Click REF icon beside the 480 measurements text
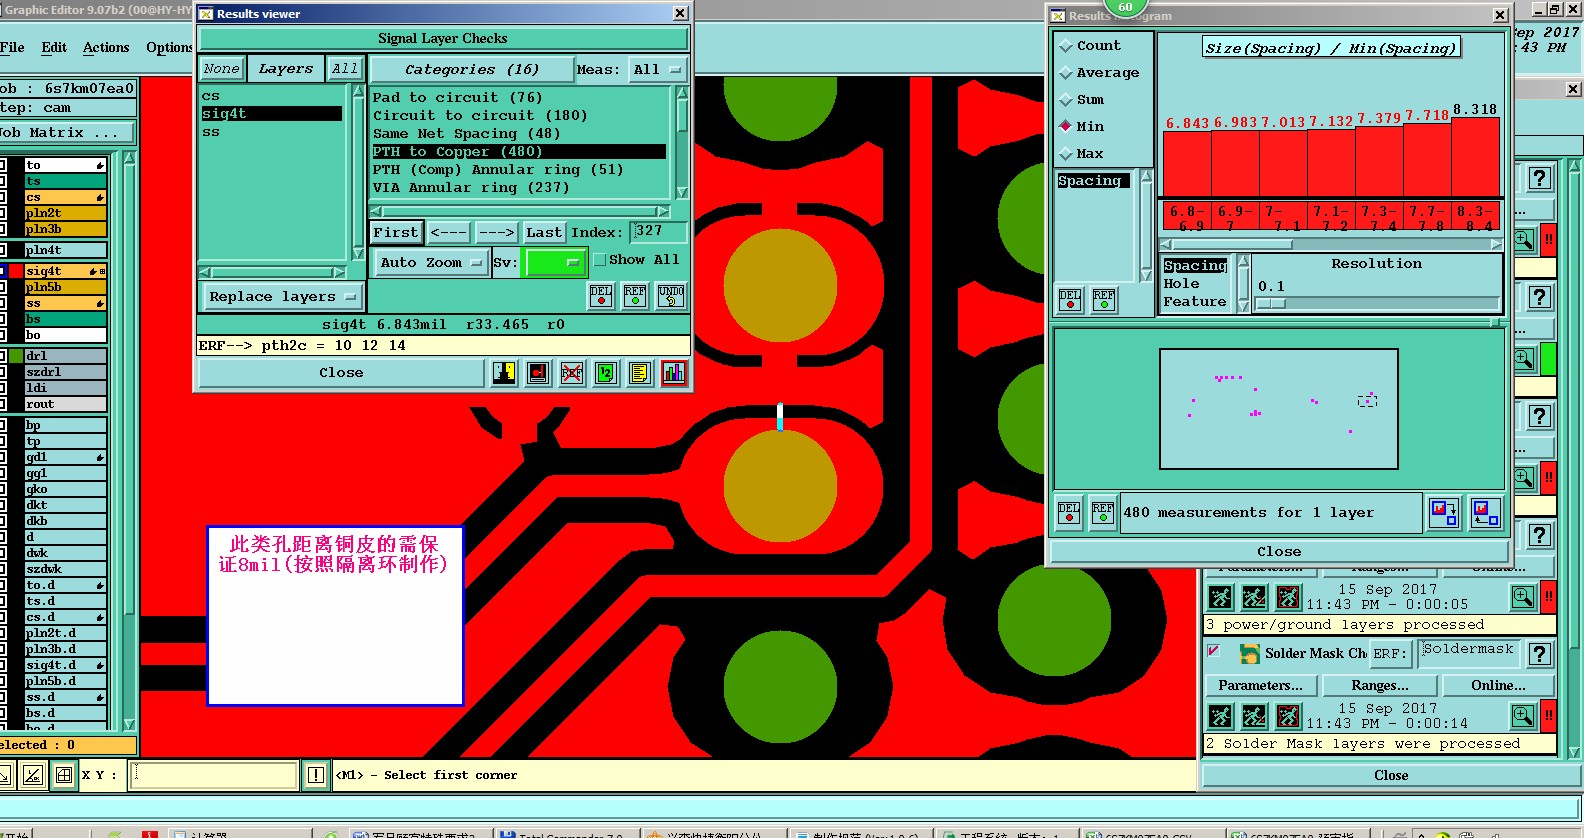Screen dimensions: 1584x838 point(1103,513)
